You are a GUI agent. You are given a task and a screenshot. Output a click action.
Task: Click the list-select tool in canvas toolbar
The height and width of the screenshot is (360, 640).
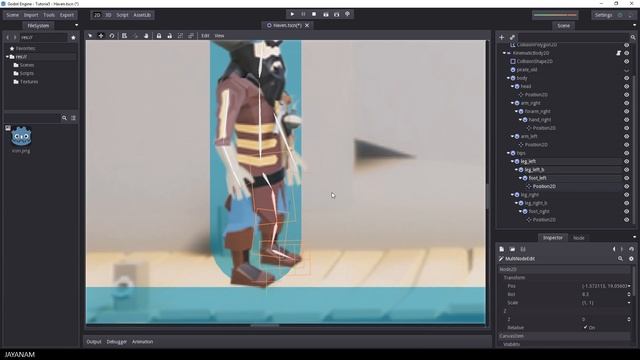pyautogui.click(x=124, y=36)
